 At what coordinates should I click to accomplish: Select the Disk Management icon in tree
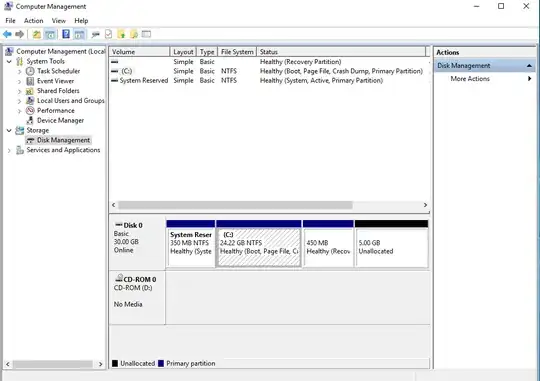[30, 140]
